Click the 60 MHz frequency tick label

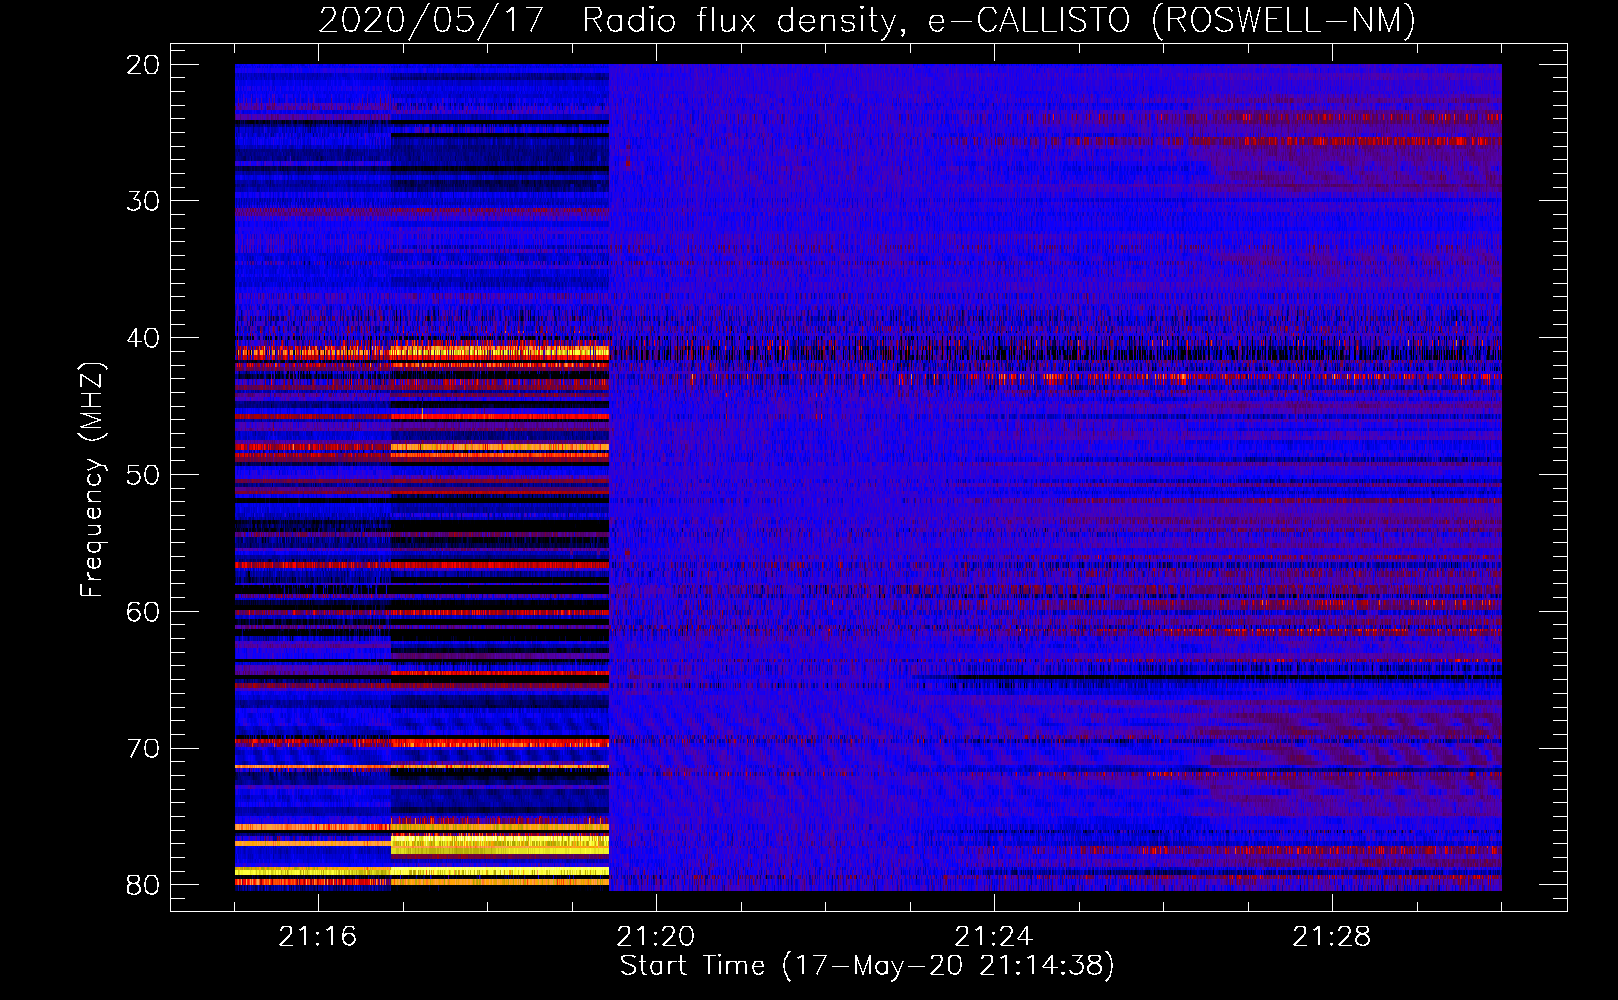click(143, 611)
